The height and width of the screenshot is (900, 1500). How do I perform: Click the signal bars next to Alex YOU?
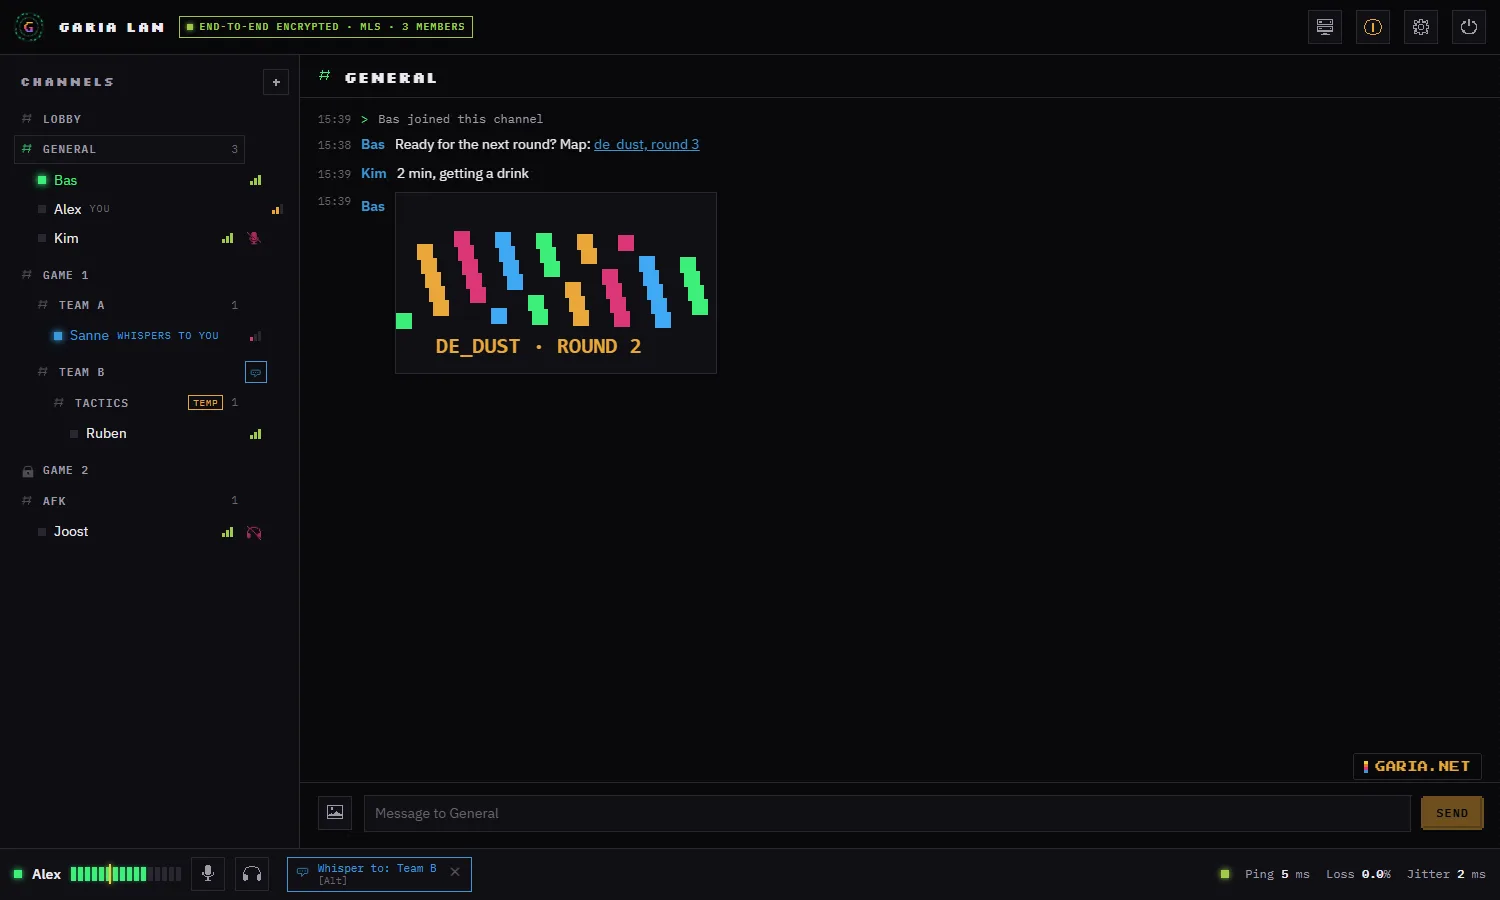(277, 209)
